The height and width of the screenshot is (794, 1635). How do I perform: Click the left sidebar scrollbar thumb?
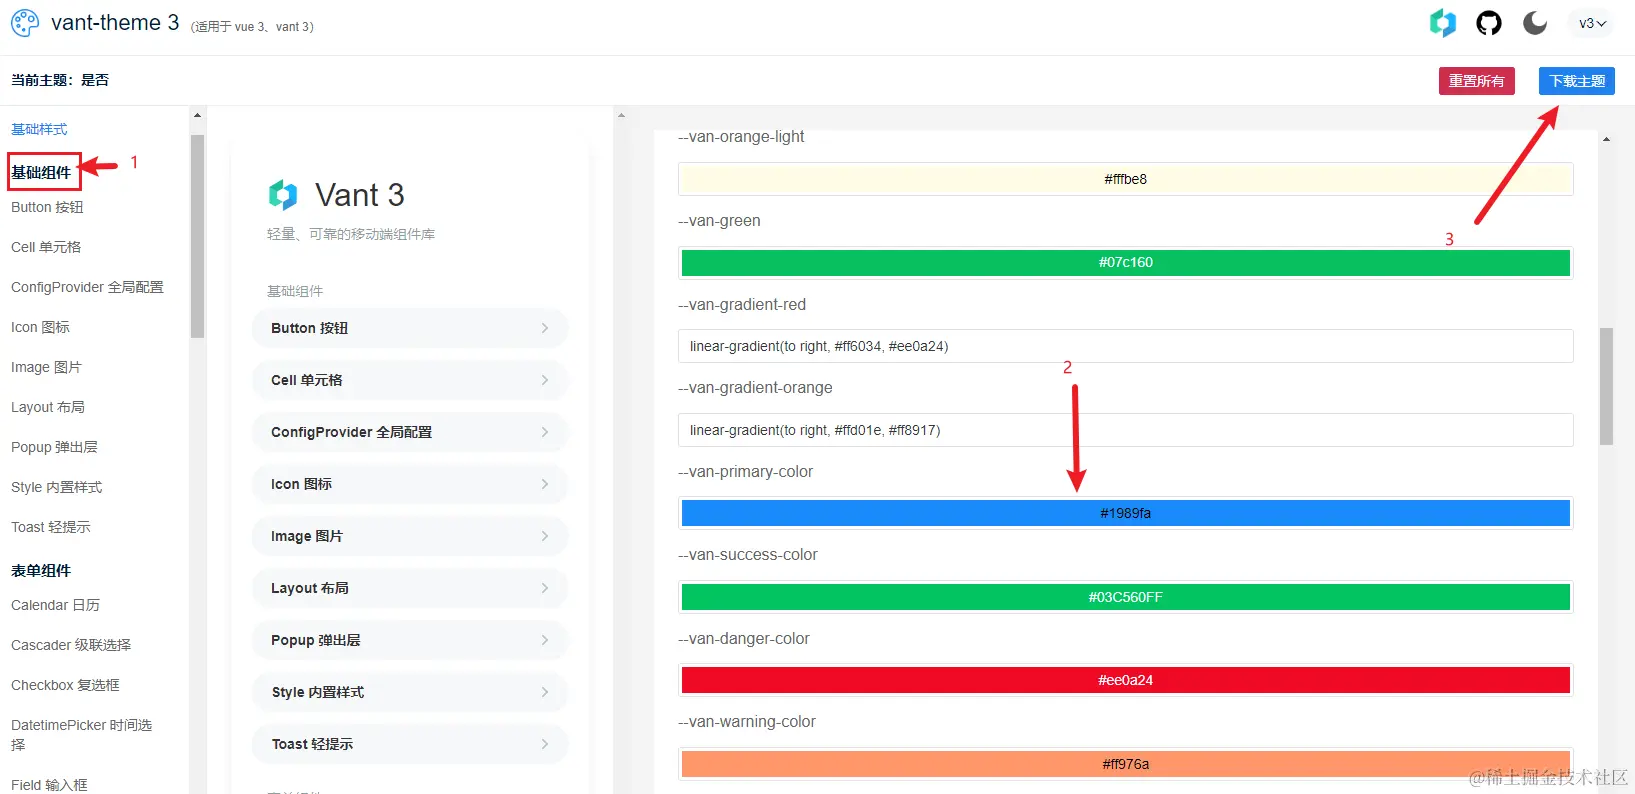coord(197,236)
